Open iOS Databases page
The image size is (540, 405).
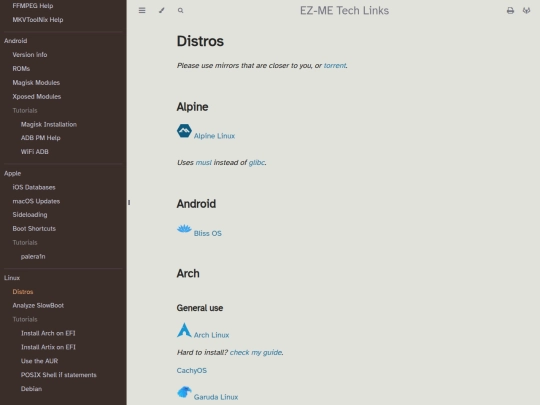(x=34, y=187)
